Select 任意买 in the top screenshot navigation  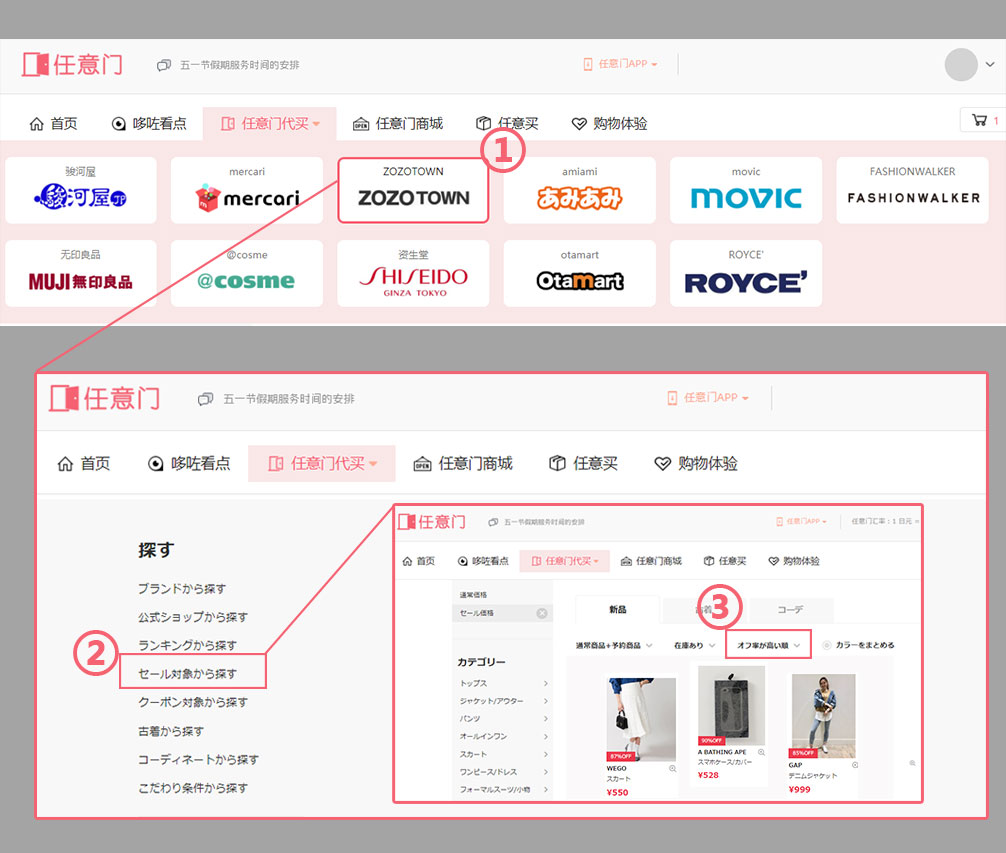click(507, 124)
